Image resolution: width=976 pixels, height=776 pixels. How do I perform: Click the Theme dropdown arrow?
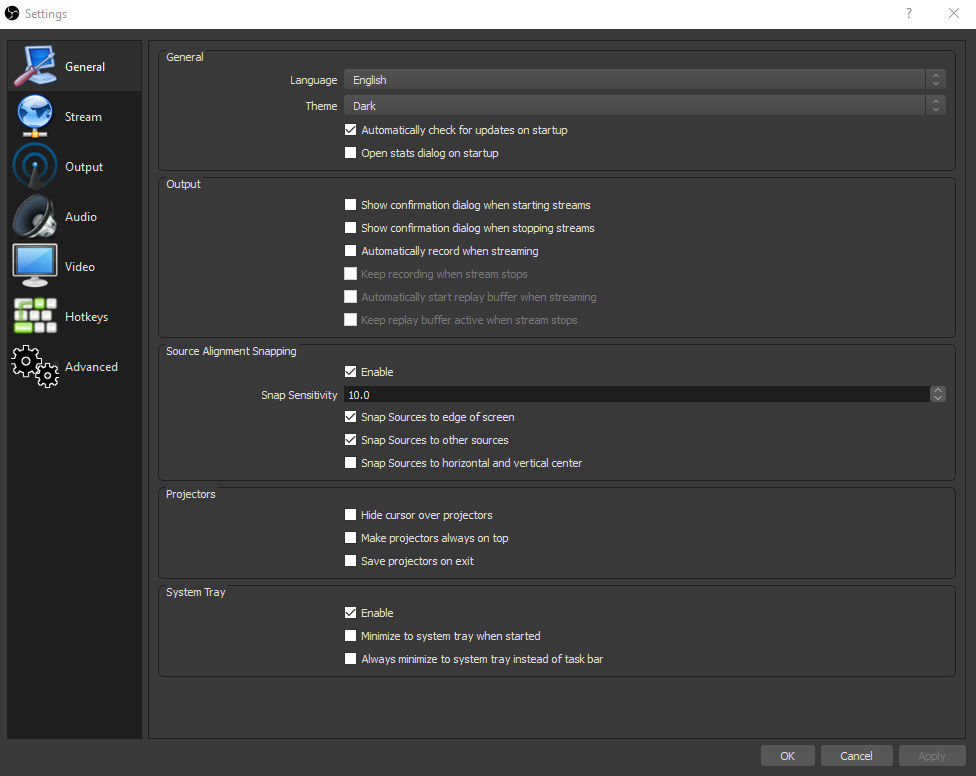[x=936, y=106]
